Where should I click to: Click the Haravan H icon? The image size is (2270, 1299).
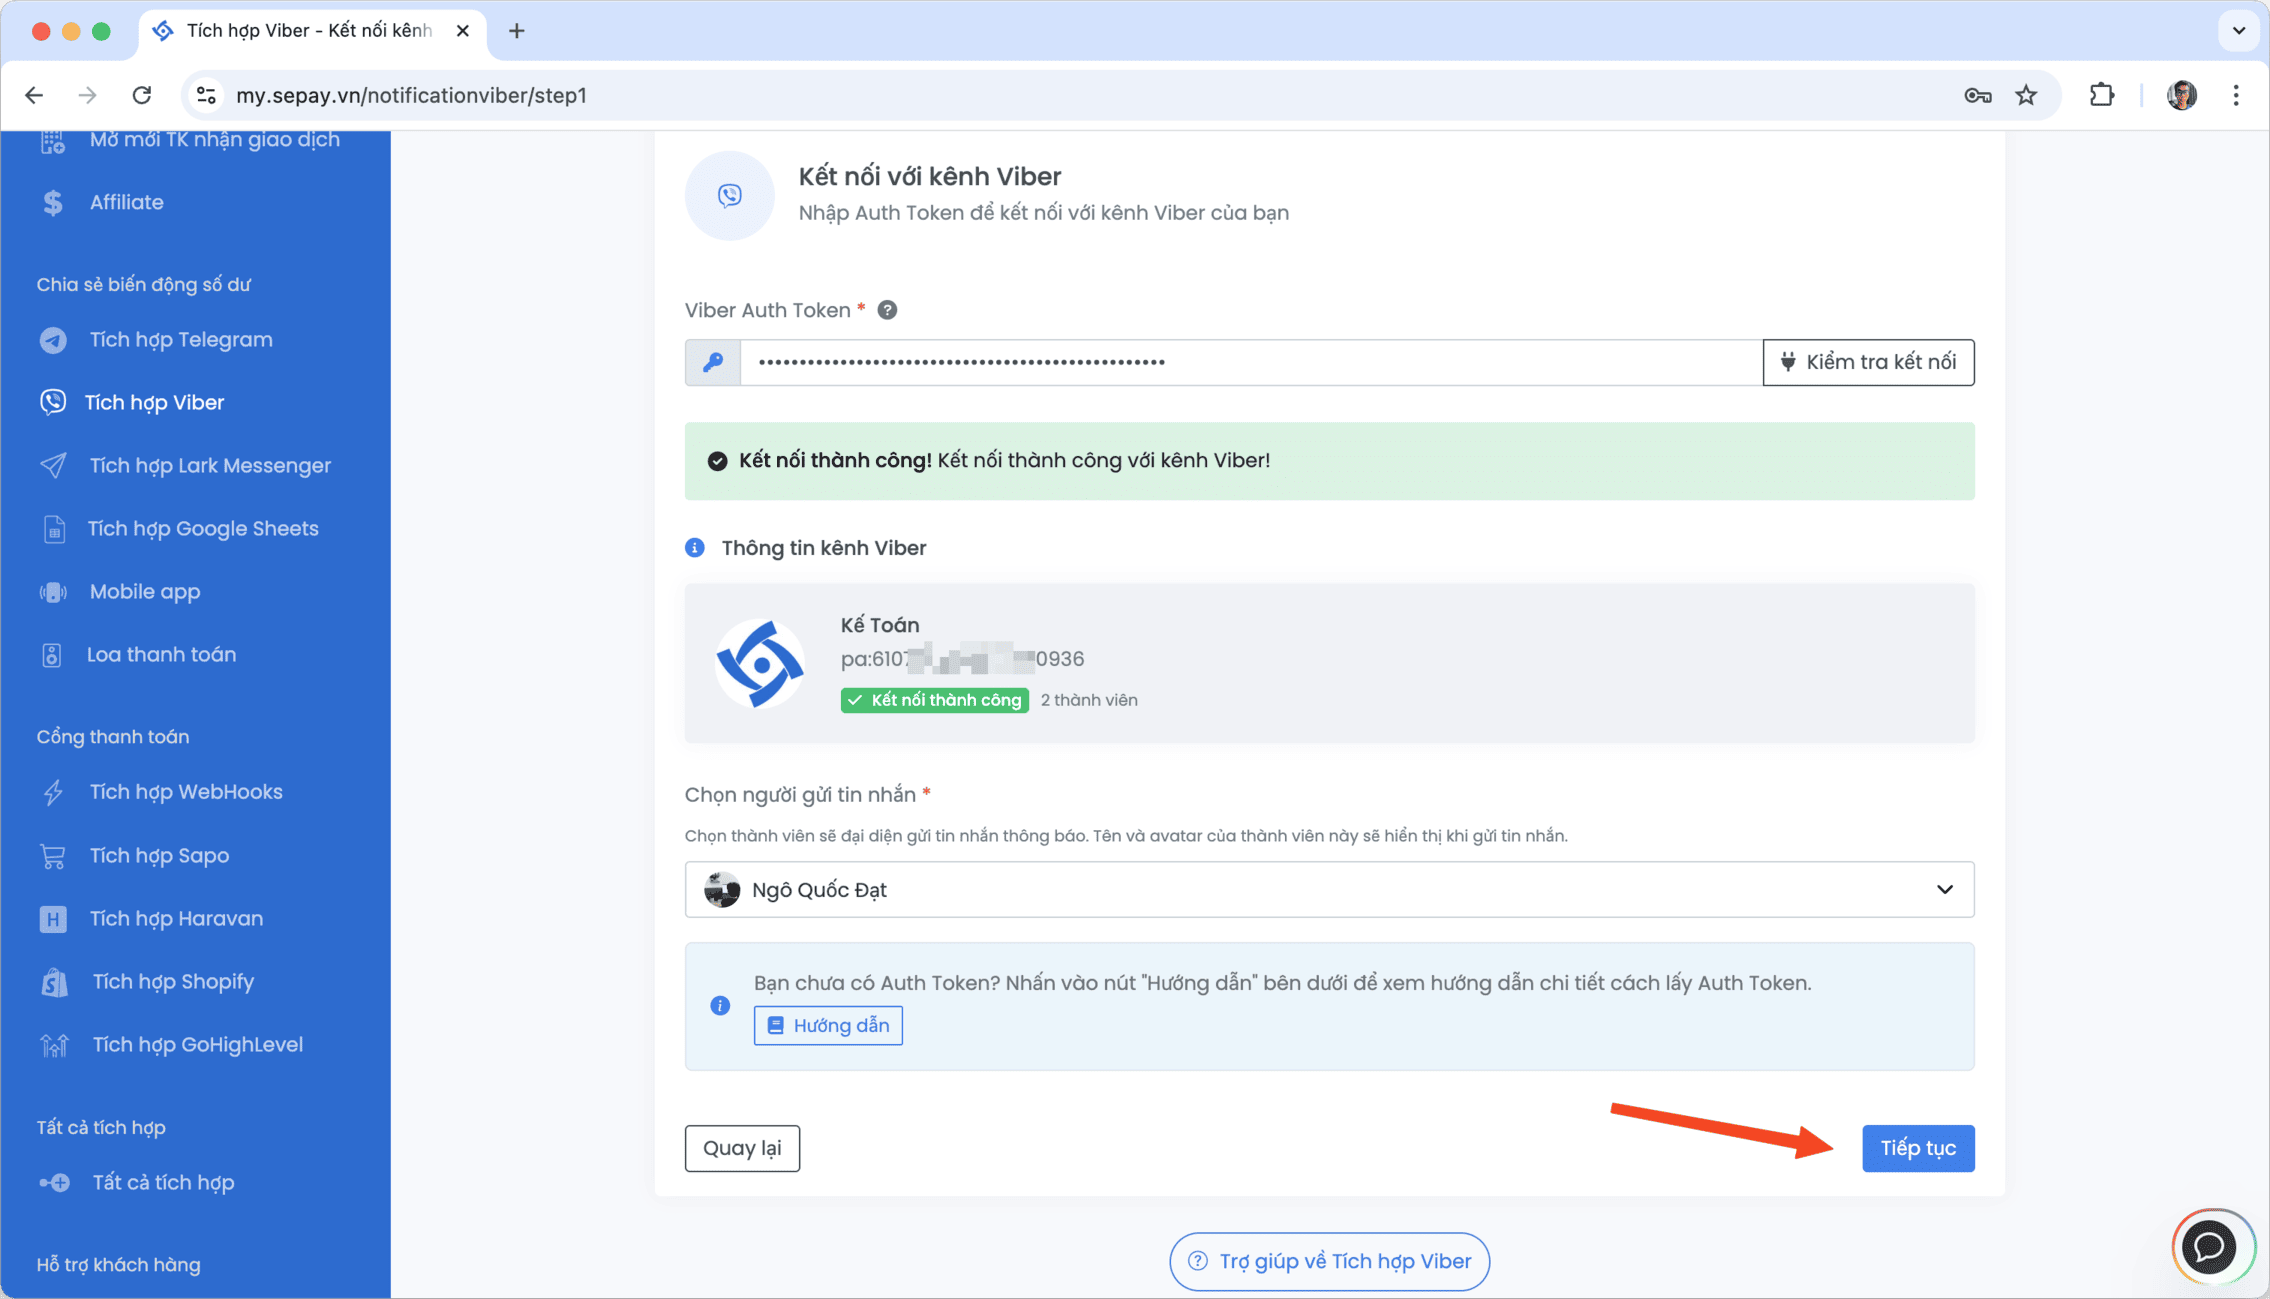(53, 919)
